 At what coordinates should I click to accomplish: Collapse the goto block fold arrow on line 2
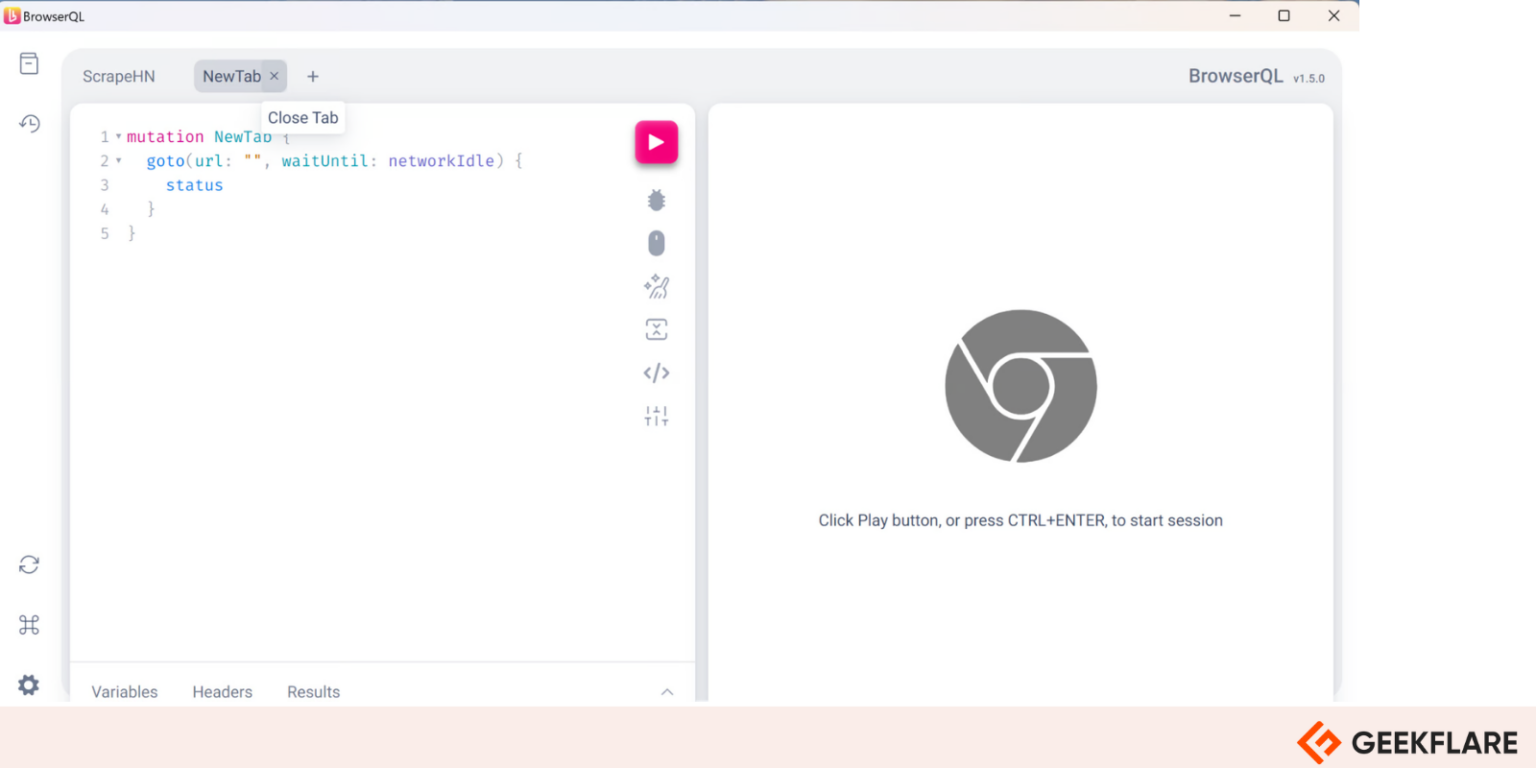(x=118, y=160)
